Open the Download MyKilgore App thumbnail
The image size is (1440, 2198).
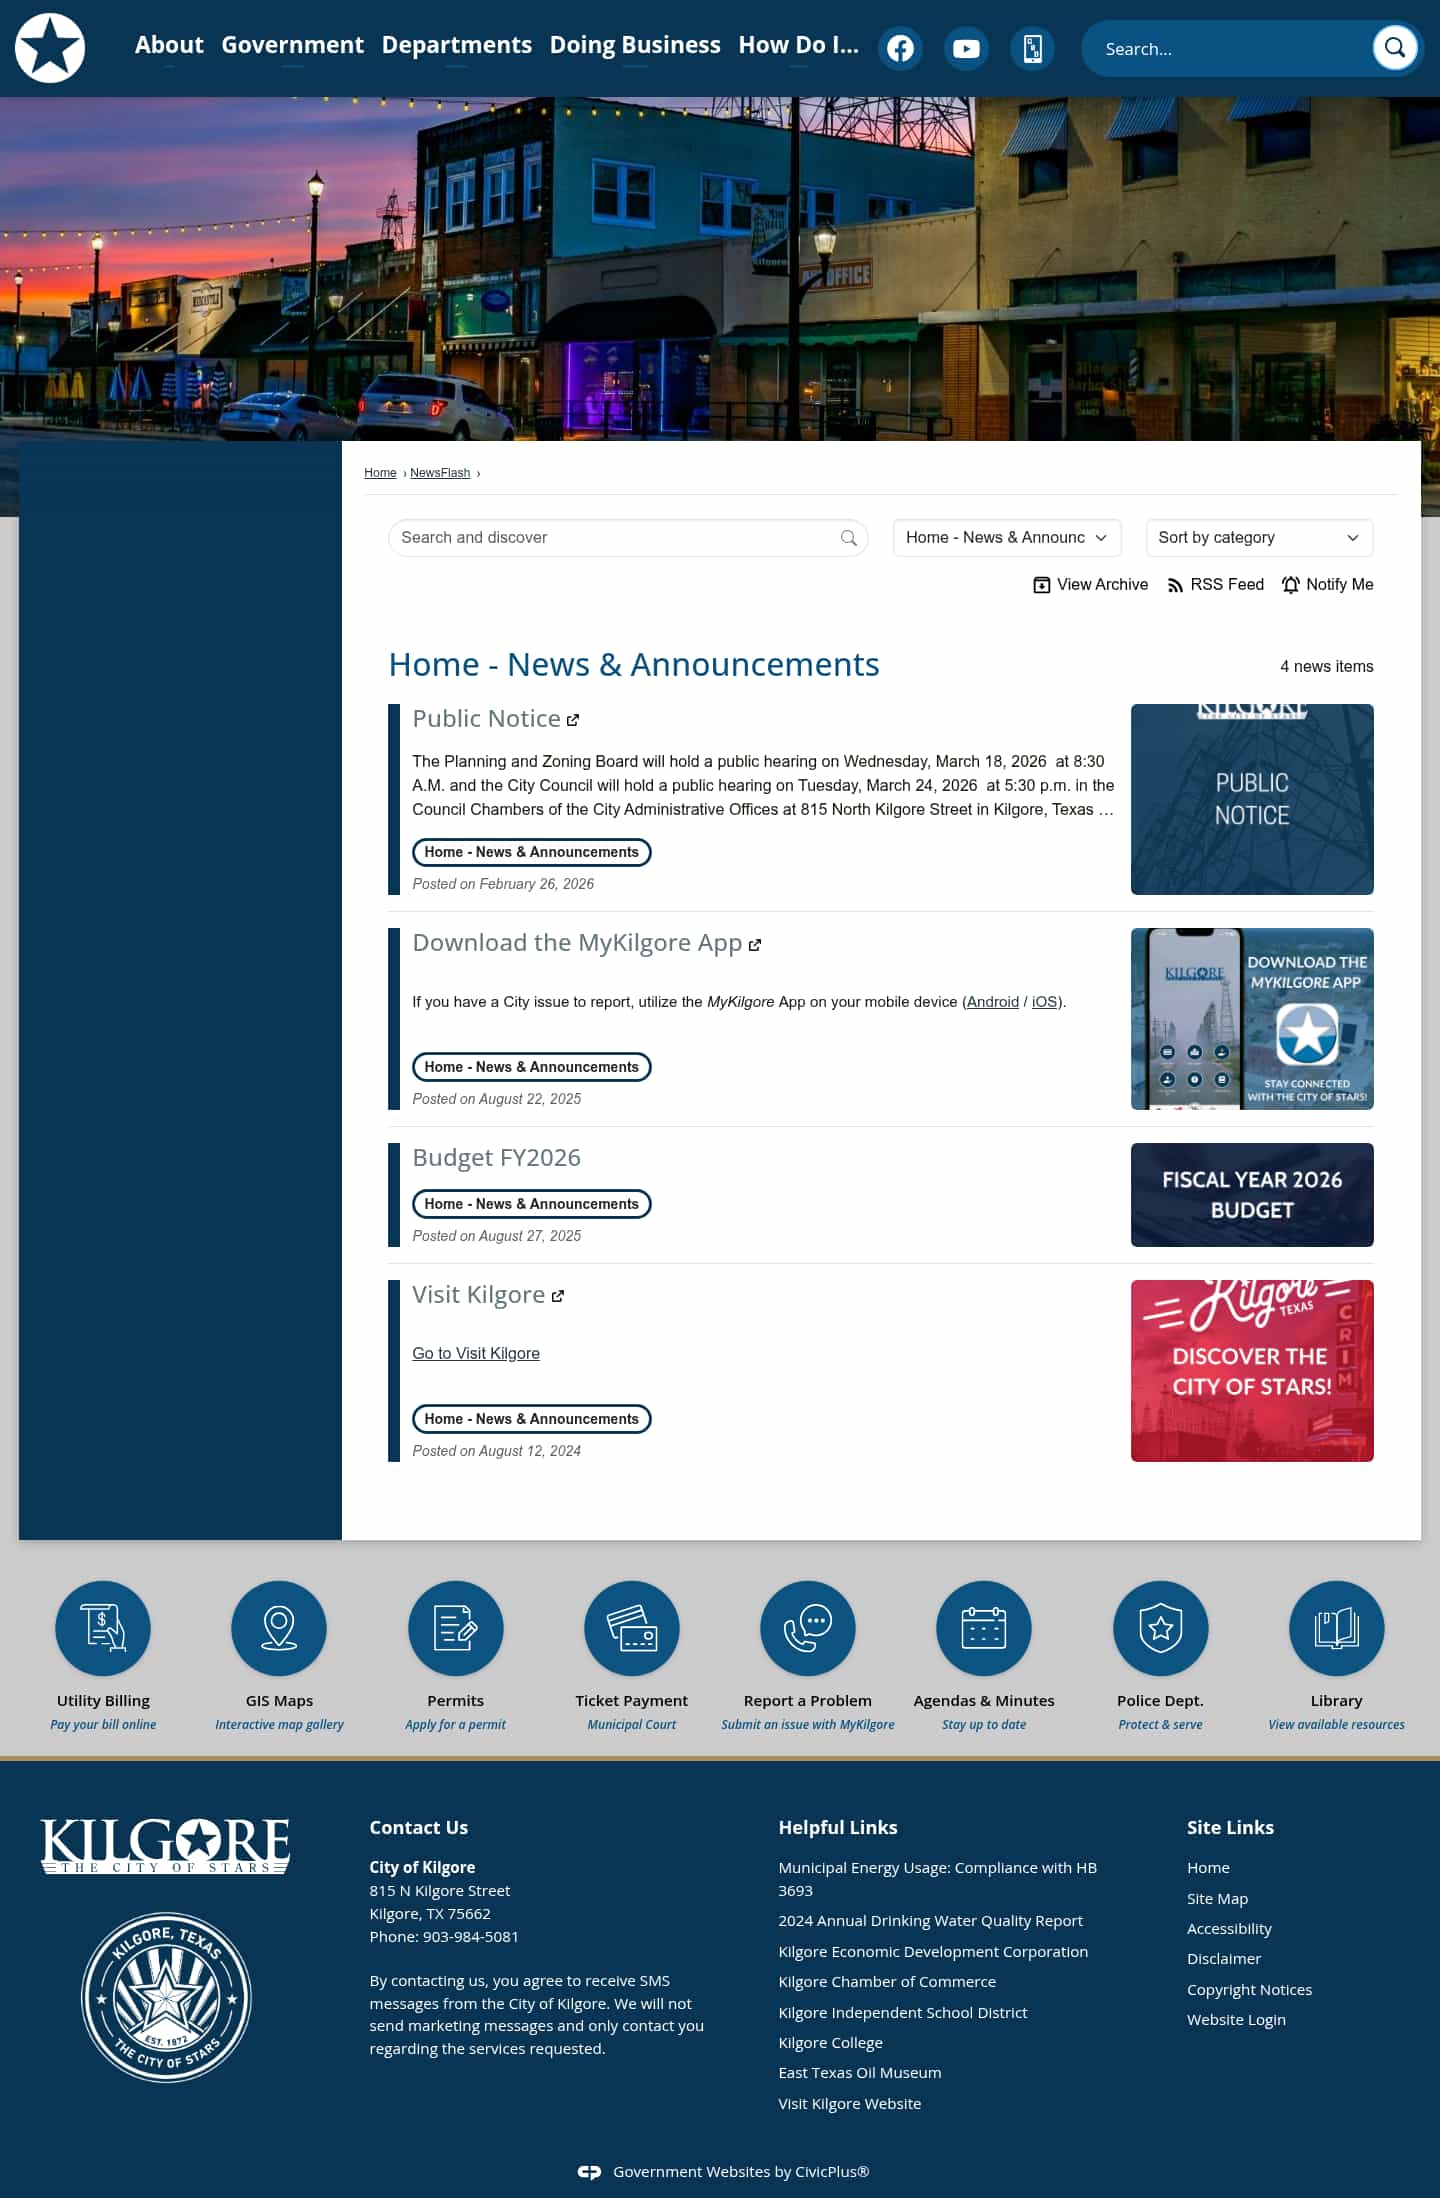click(x=1252, y=1019)
